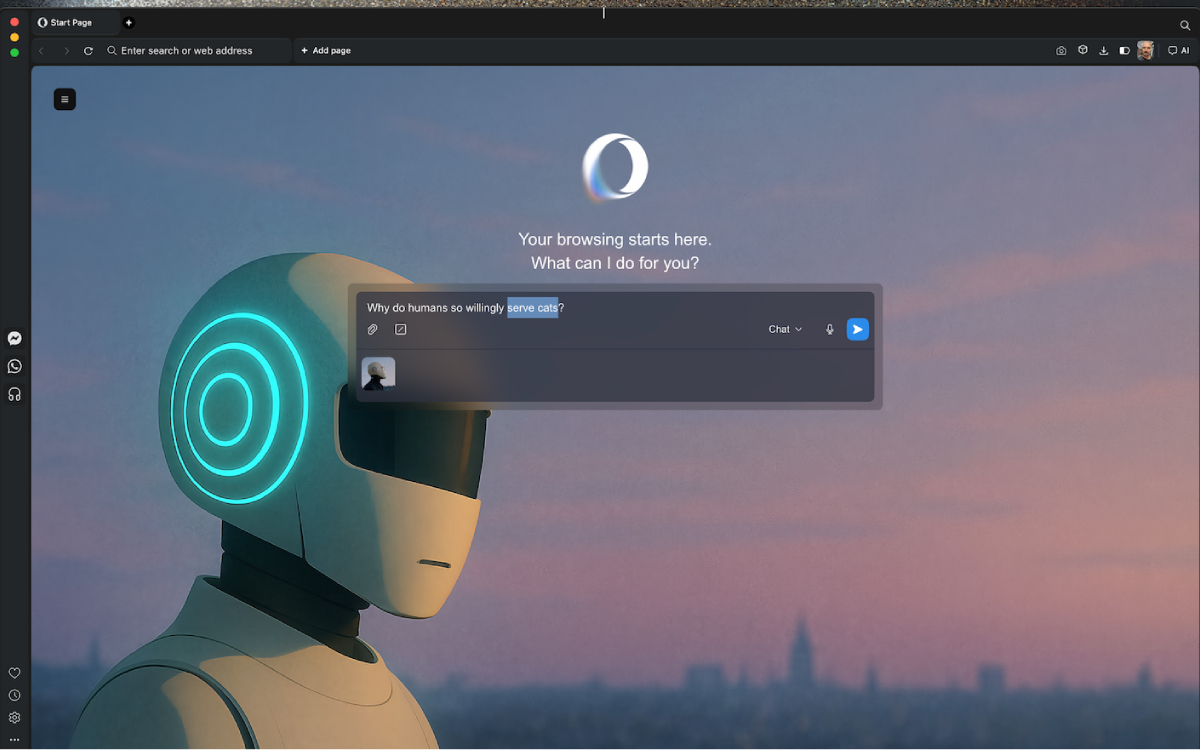Screen dimensions: 1200x750
Task: Select the Start Page tab
Action: (70, 22)
